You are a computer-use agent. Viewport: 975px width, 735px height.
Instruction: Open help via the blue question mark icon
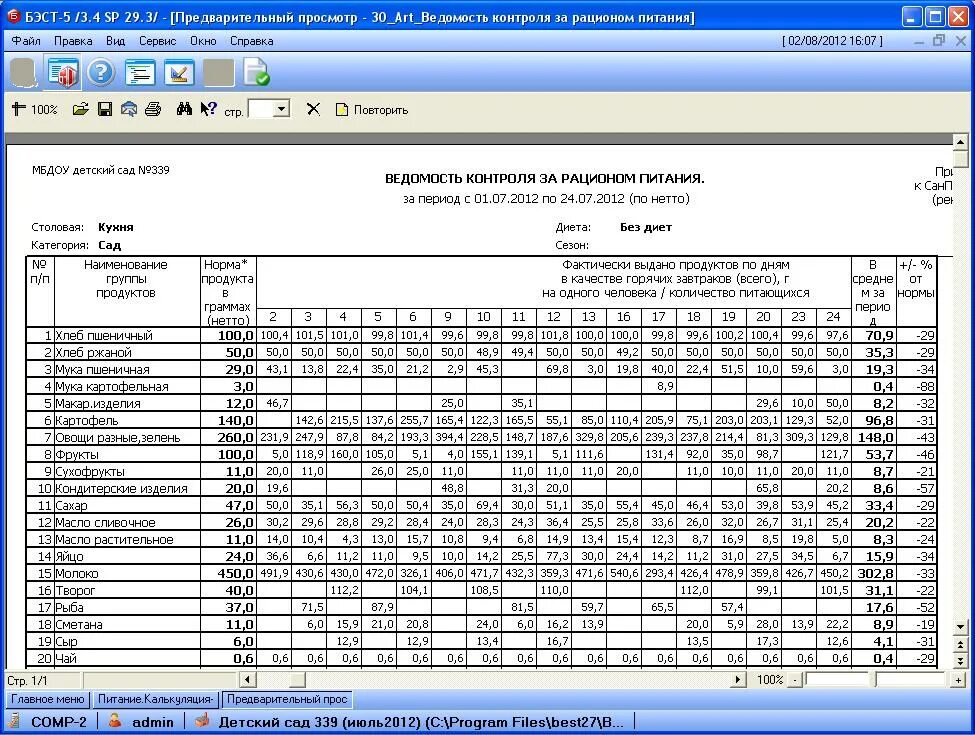(x=101, y=73)
